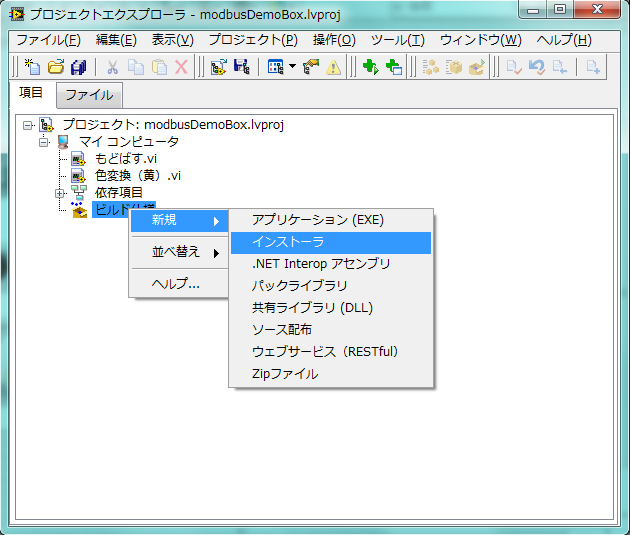The image size is (630, 535).
Task: Click the yellow warning triangle icon
Action: [333, 67]
